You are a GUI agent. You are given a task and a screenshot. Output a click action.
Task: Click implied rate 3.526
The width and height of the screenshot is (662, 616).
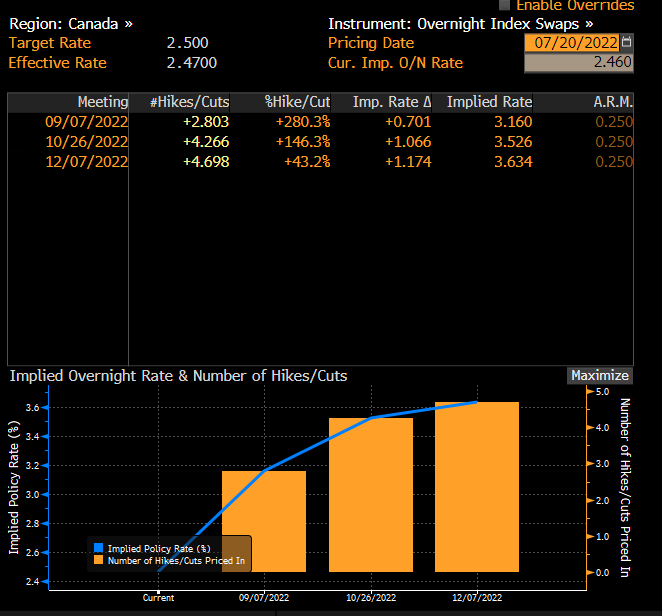click(513, 142)
